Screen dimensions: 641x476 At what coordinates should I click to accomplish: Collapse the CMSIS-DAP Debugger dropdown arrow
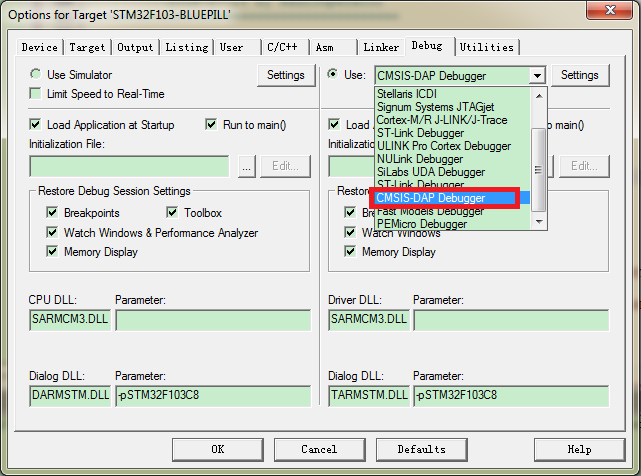click(x=537, y=76)
